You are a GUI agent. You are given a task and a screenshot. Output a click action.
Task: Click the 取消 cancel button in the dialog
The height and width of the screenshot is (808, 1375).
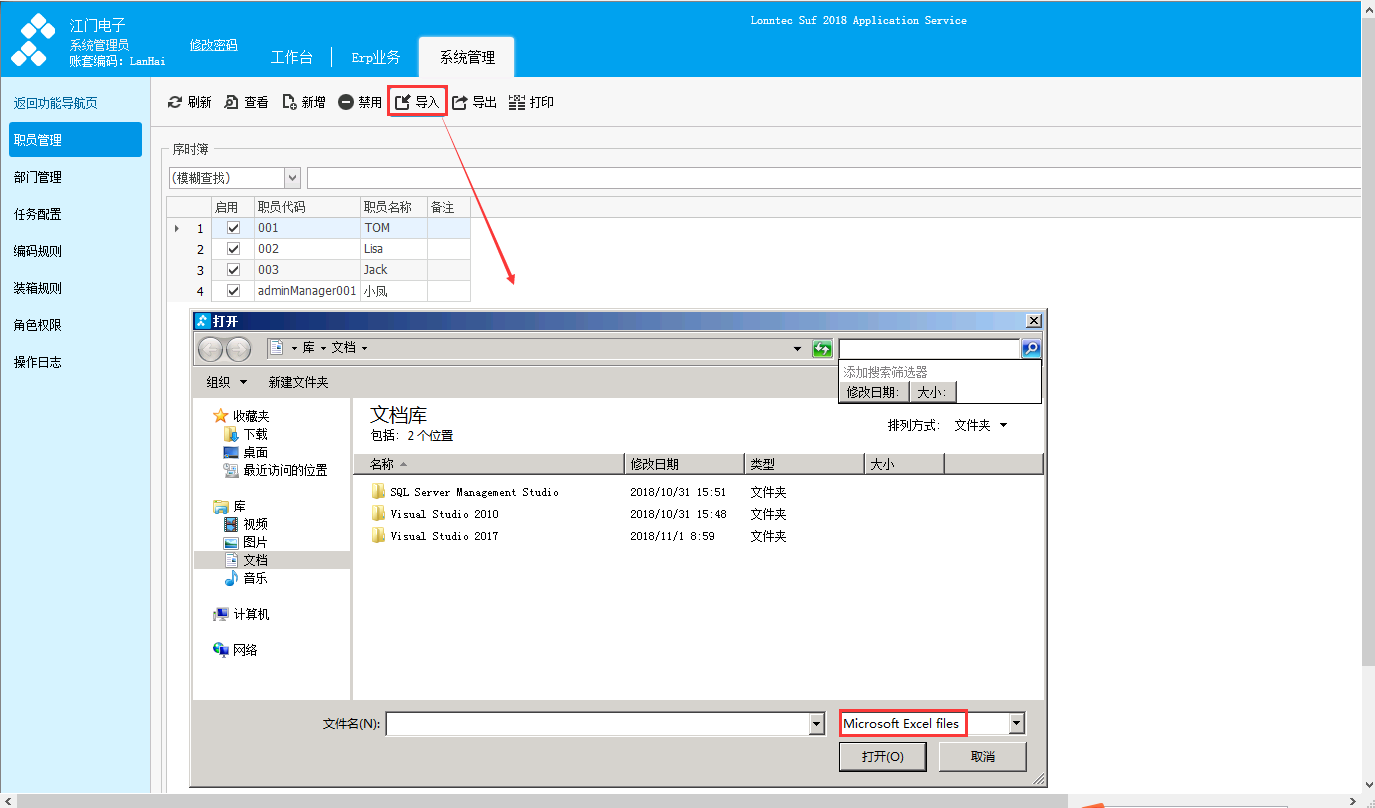983,757
